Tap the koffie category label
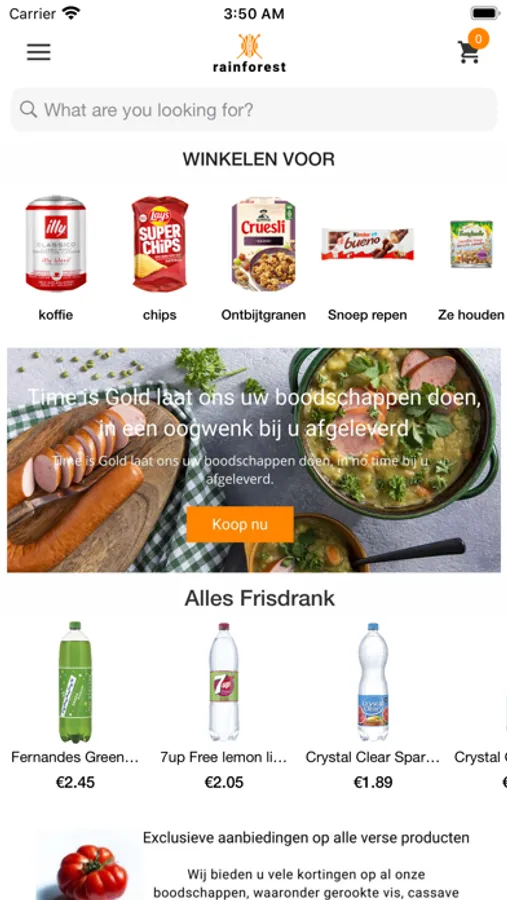The height and width of the screenshot is (900, 507). [56, 315]
